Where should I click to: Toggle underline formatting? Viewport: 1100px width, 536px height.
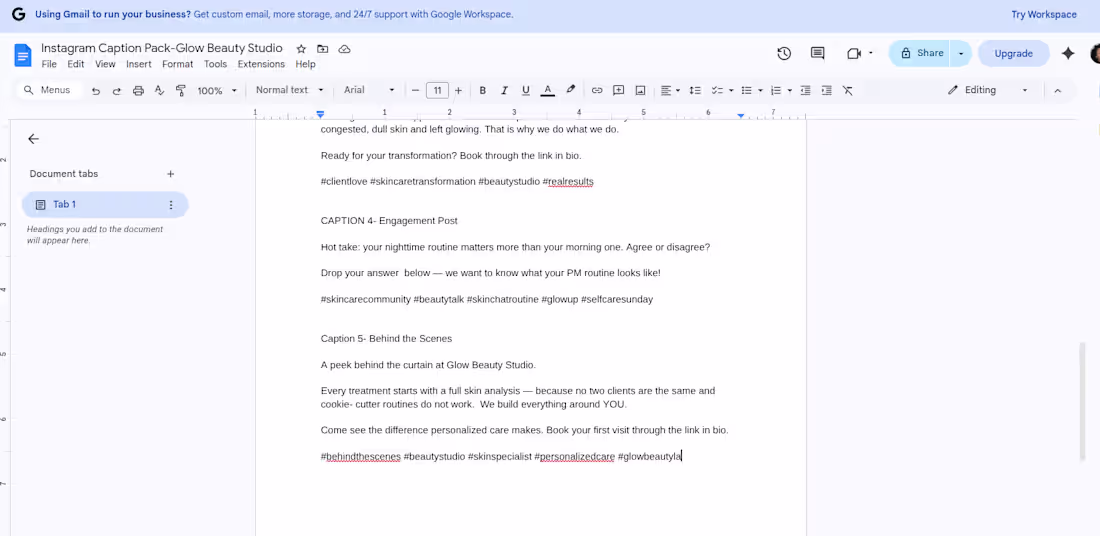(525, 91)
